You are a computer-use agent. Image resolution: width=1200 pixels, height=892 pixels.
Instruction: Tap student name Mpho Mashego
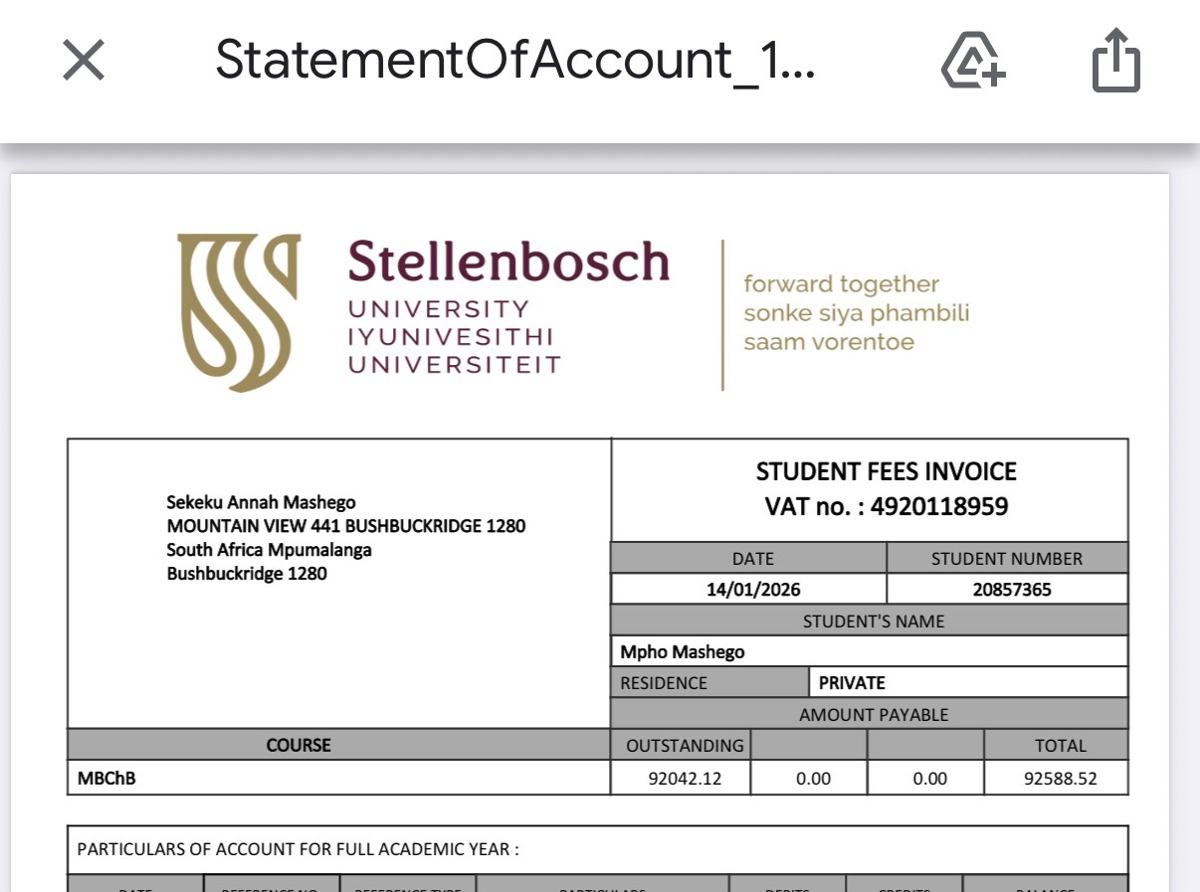click(683, 652)
